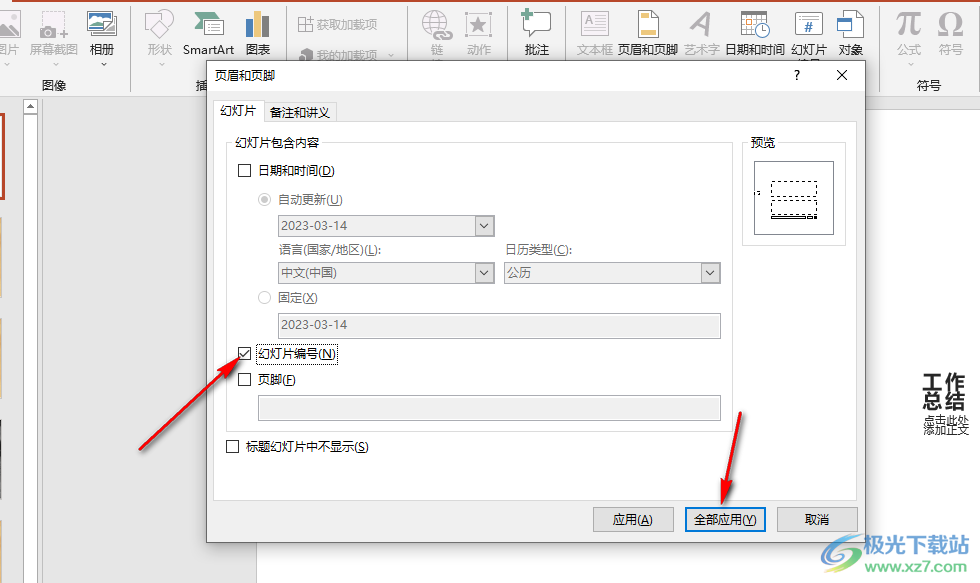980x583 pixels.
Task: Click the Cancel (取消) button
Action: point(817,519)
